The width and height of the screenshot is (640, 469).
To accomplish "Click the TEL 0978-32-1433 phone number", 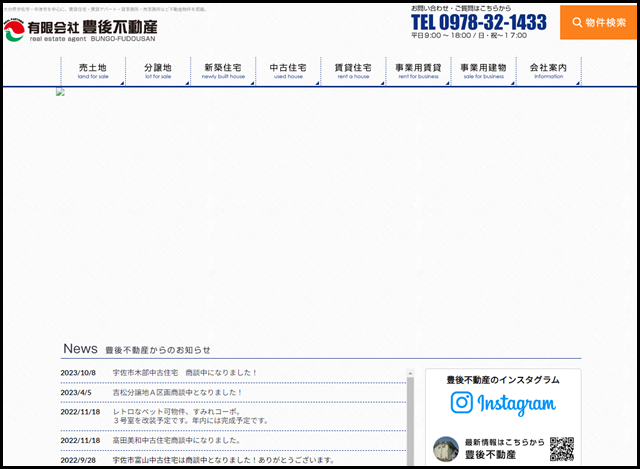I will point(479,22).
